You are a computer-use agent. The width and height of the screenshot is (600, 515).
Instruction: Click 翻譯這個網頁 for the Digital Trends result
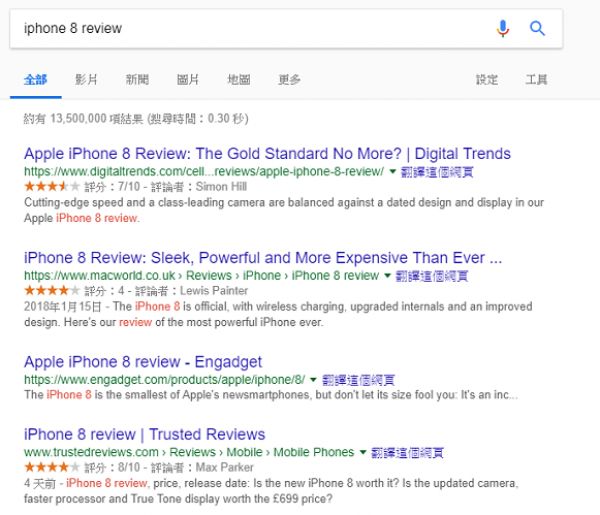(437, 172)
